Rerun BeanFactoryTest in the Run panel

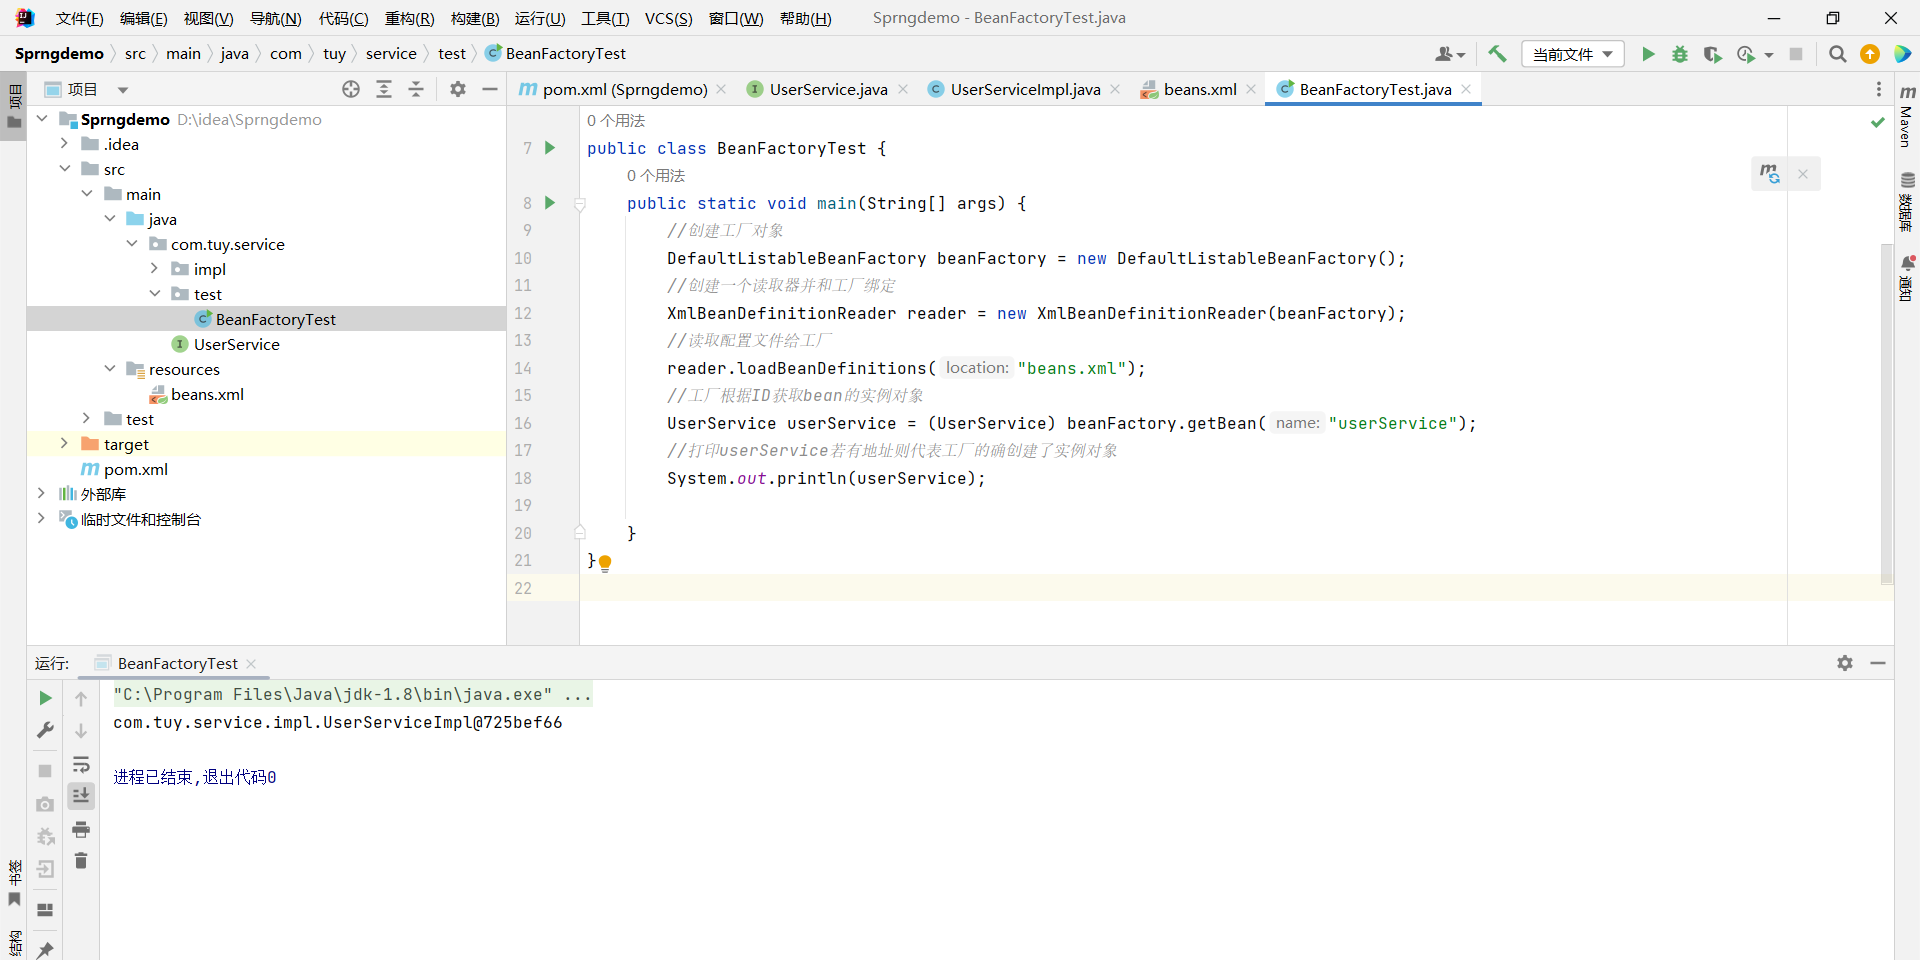click(x=45, y=698)
